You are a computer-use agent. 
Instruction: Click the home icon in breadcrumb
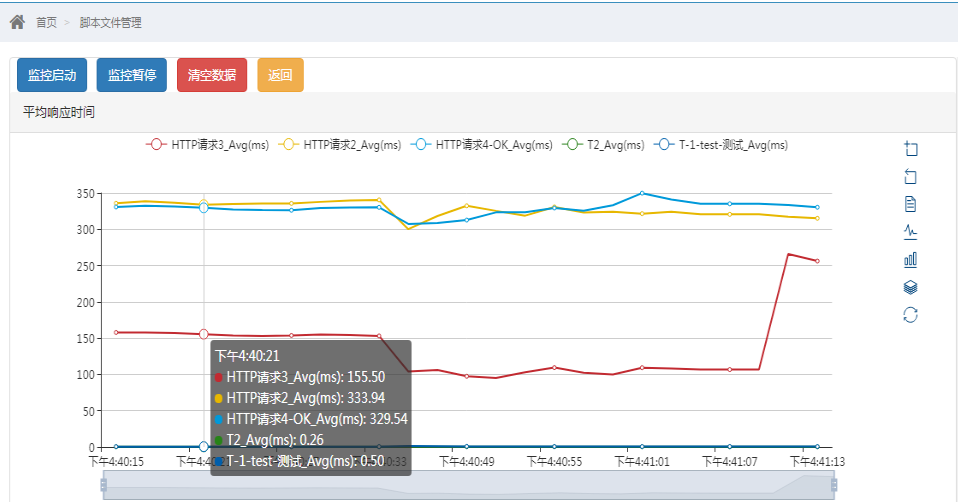[x=17, y=23]
